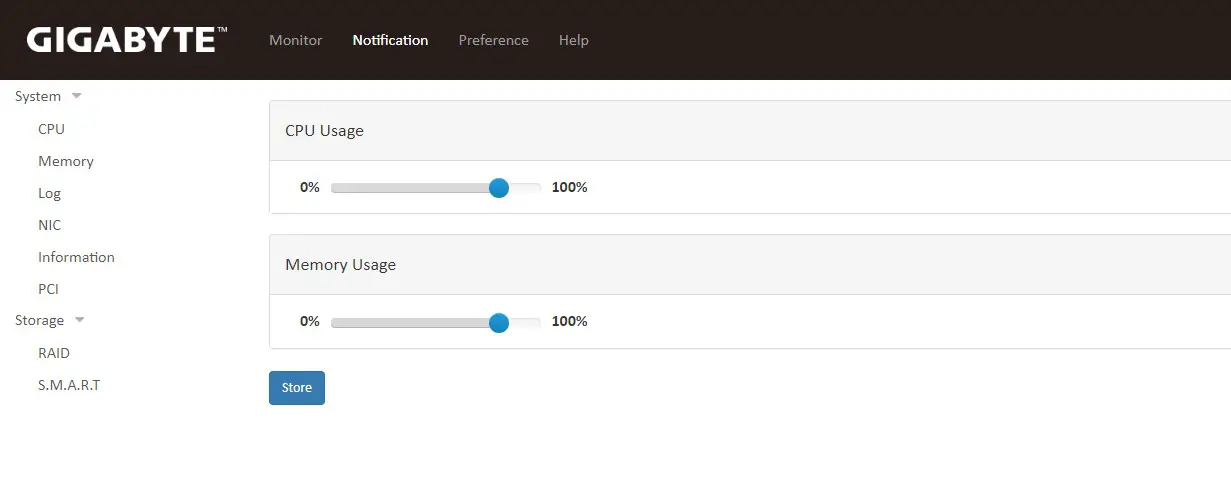Screen dimensions: 1231x480
Task: Select PCI in the sidebar
Action: [48, 289]
